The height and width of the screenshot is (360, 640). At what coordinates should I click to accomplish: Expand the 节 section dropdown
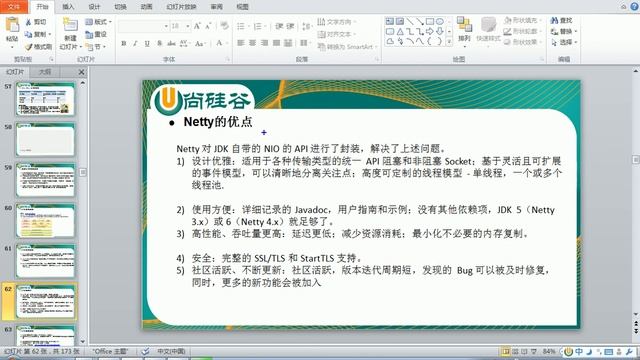click(x=96, y=47)
